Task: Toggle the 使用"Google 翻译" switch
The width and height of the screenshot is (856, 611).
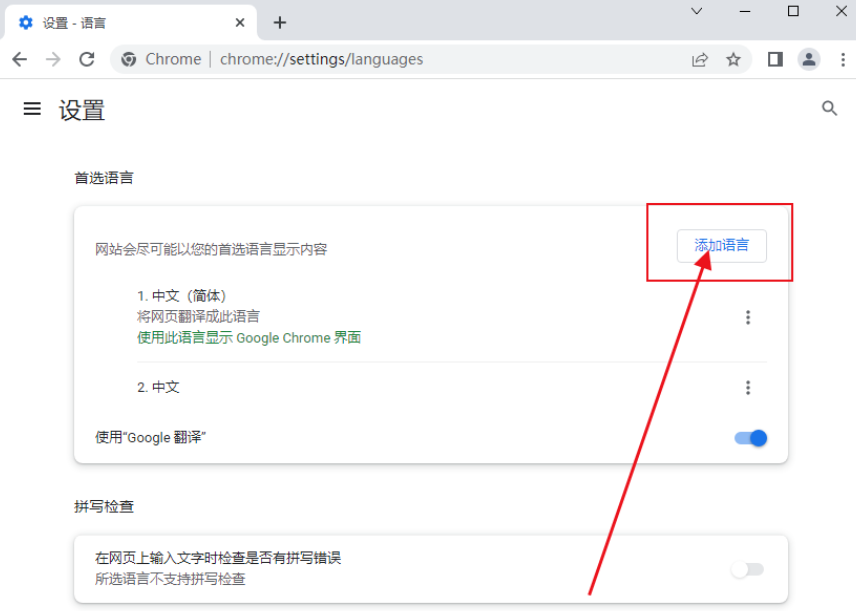Action: coord(751,438)
